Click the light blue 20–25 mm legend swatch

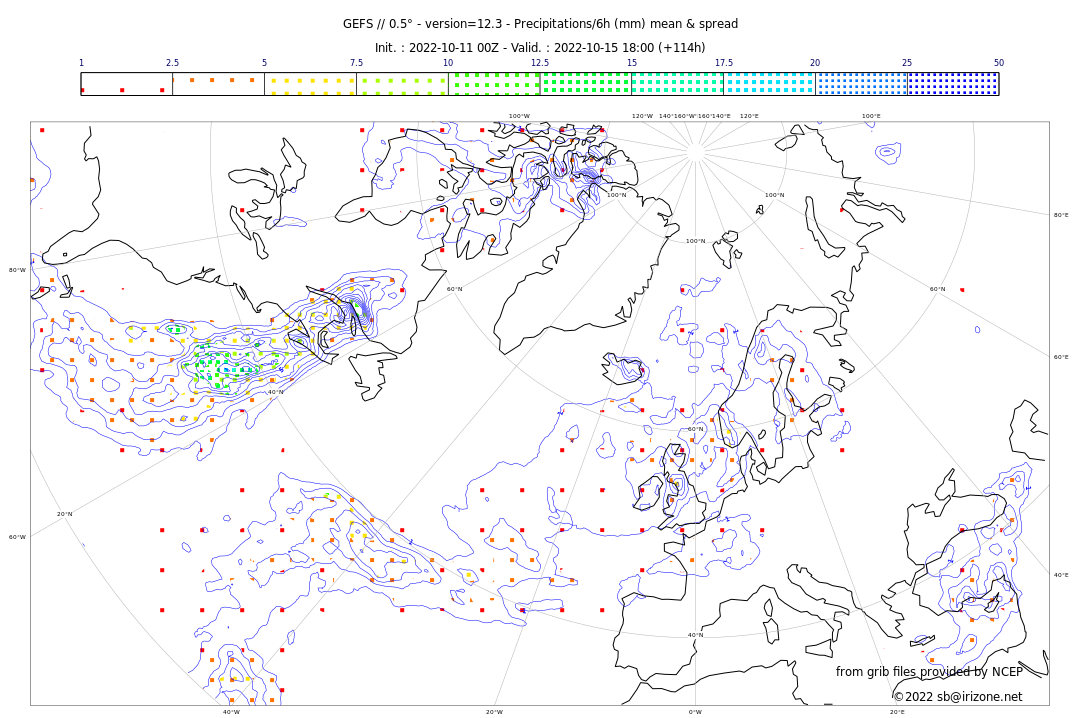click(862, 84)
